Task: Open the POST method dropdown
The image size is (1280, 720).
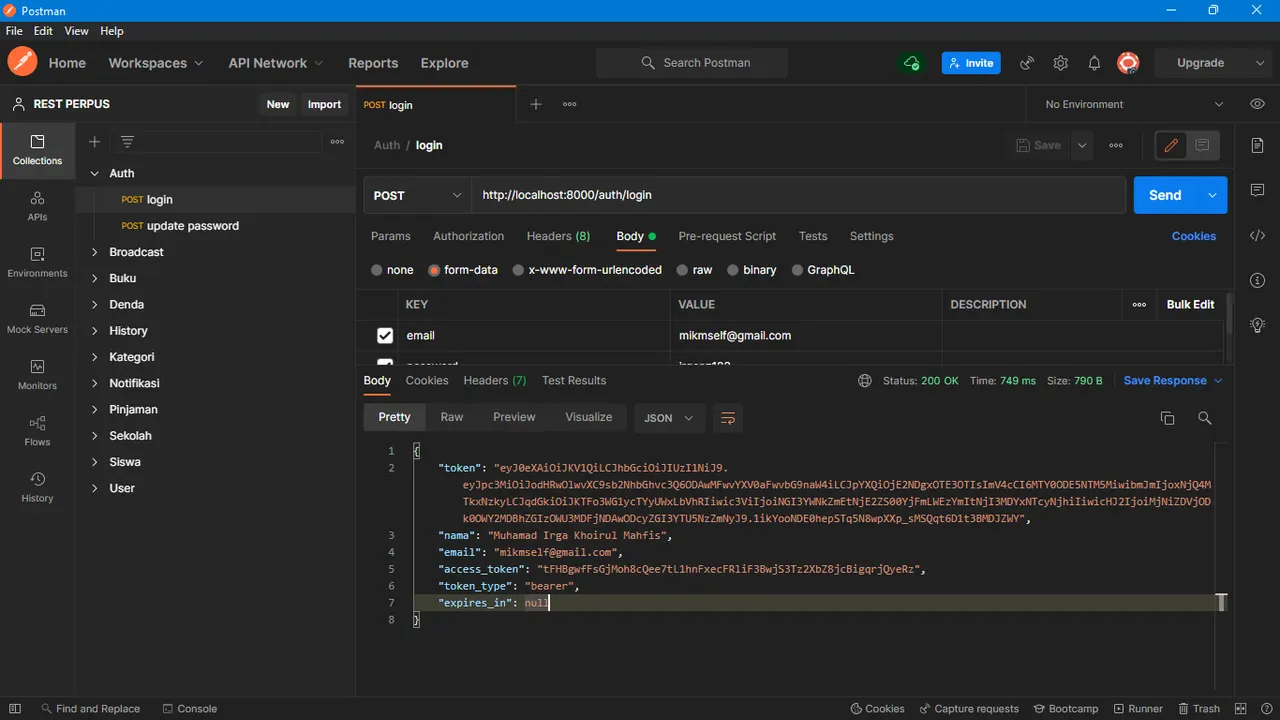Action: pyautogui.click(x=418, y=196)
